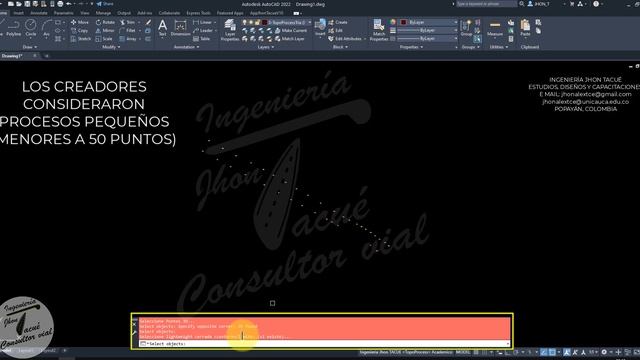This screenshot has width=640, height=360.
Task: Open the workspace switching gear
Action: pos(604,352)
